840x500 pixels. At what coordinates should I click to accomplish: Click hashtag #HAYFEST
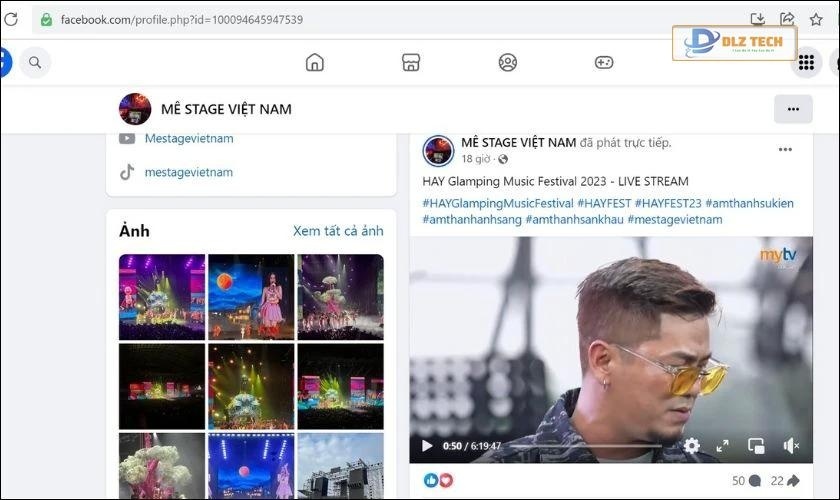pos(604,203)
